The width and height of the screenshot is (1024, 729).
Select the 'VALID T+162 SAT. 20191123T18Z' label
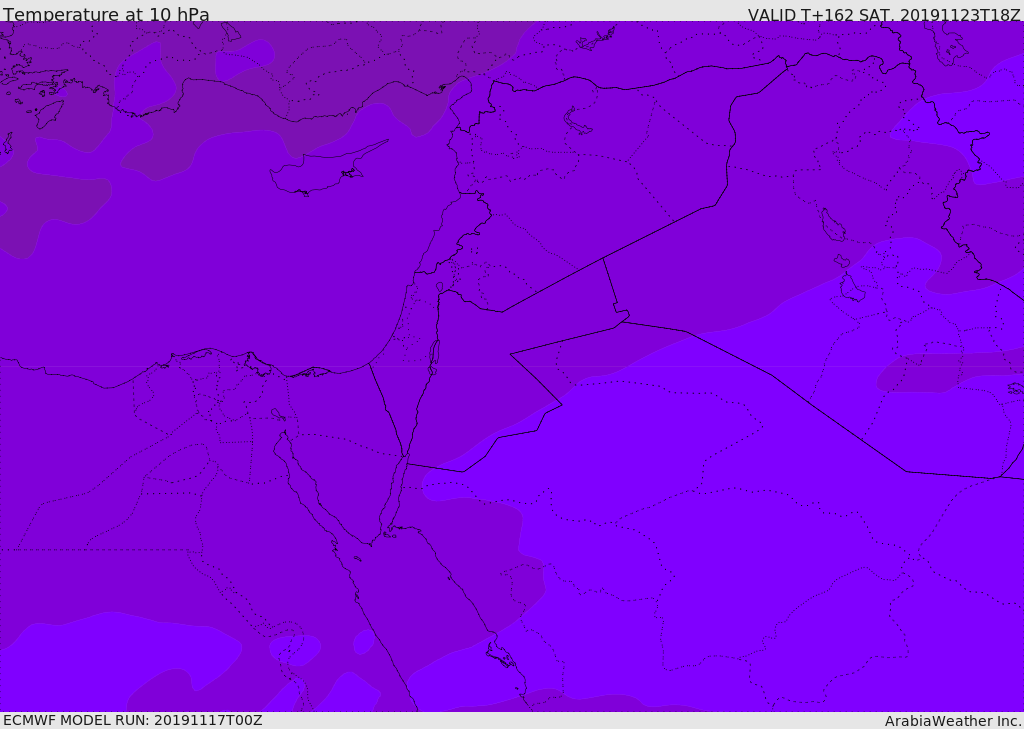[884, 14]
